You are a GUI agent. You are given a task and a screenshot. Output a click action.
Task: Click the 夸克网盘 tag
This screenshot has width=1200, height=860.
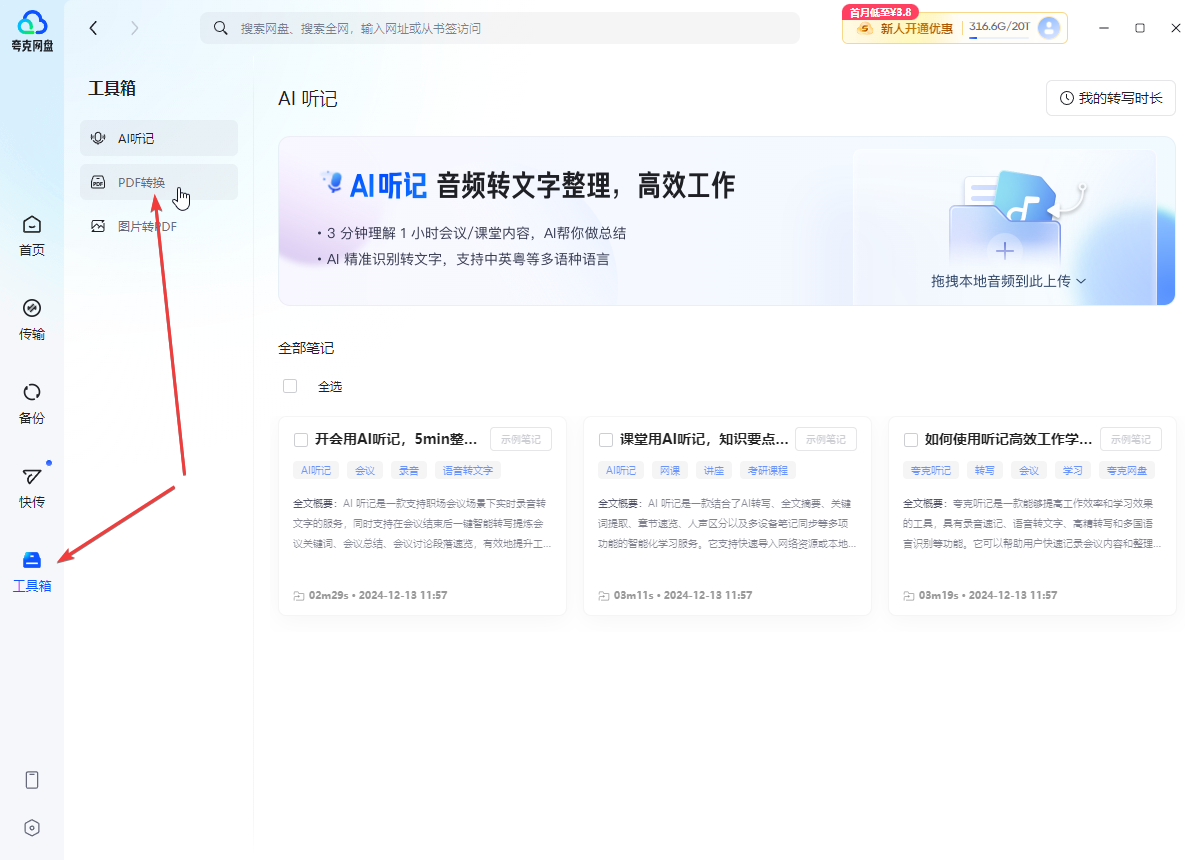coord(1127,470)
